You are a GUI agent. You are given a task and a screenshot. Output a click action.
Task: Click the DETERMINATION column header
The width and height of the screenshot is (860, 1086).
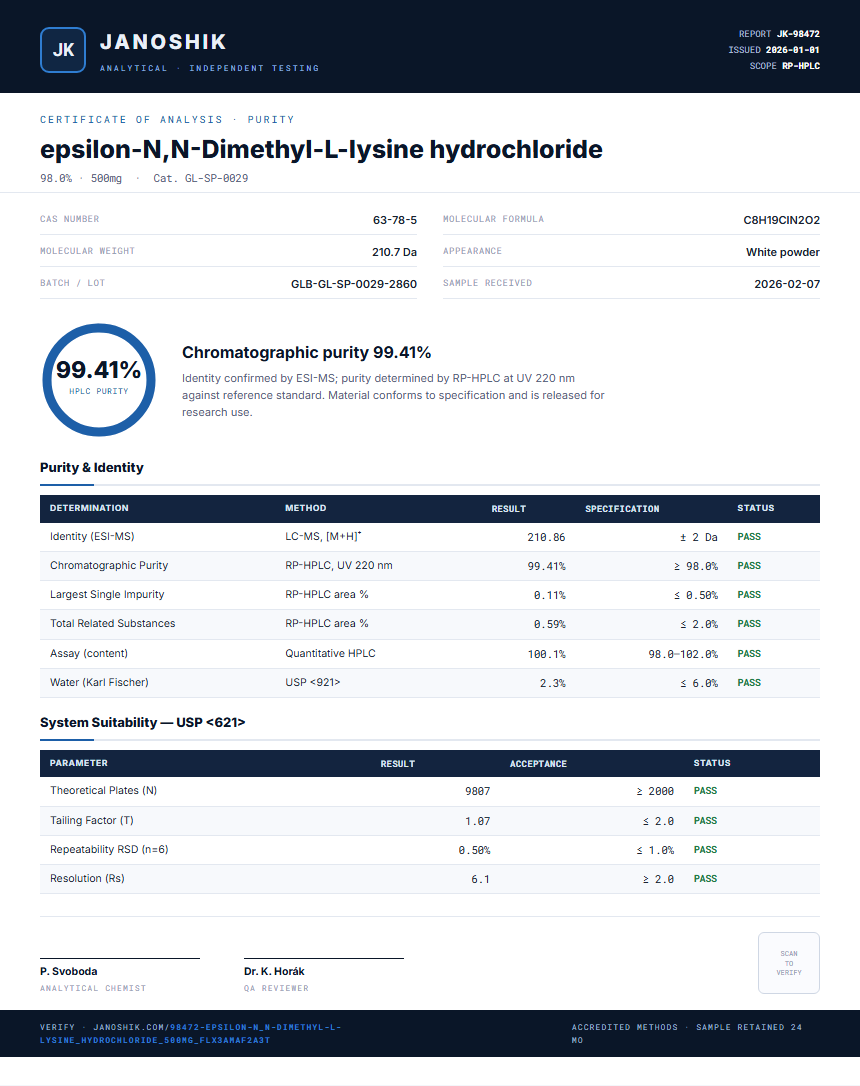89,508
